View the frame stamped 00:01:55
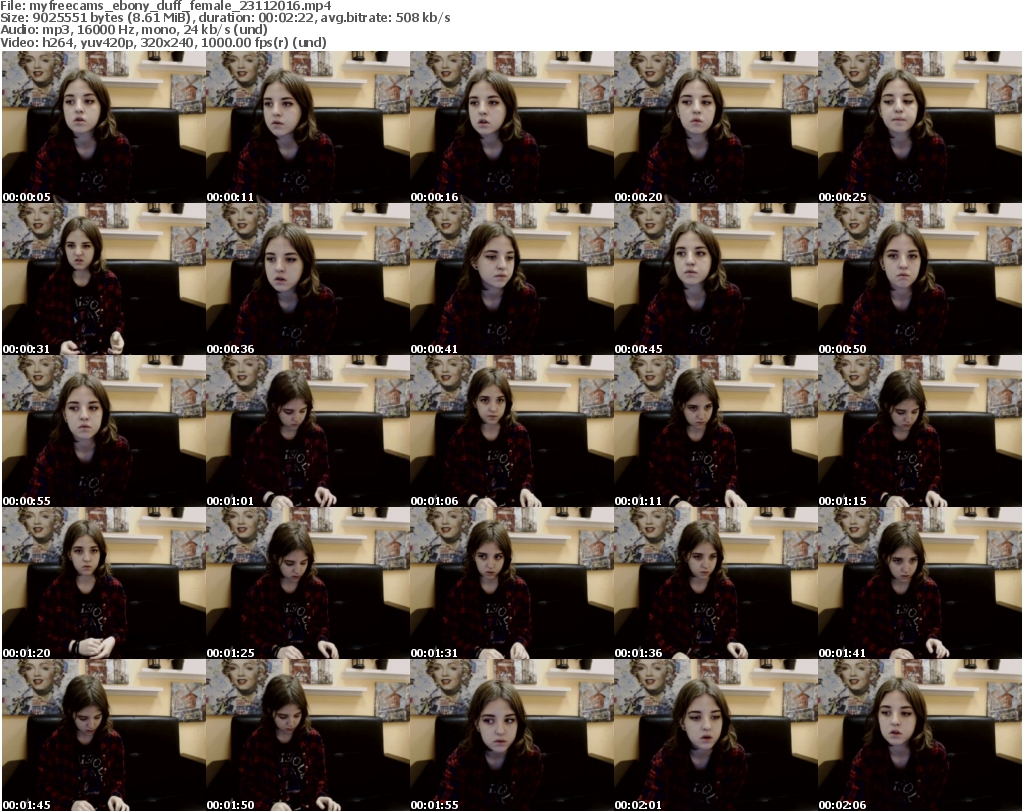Screen dimensions: 1024x811 coord(511,735)
